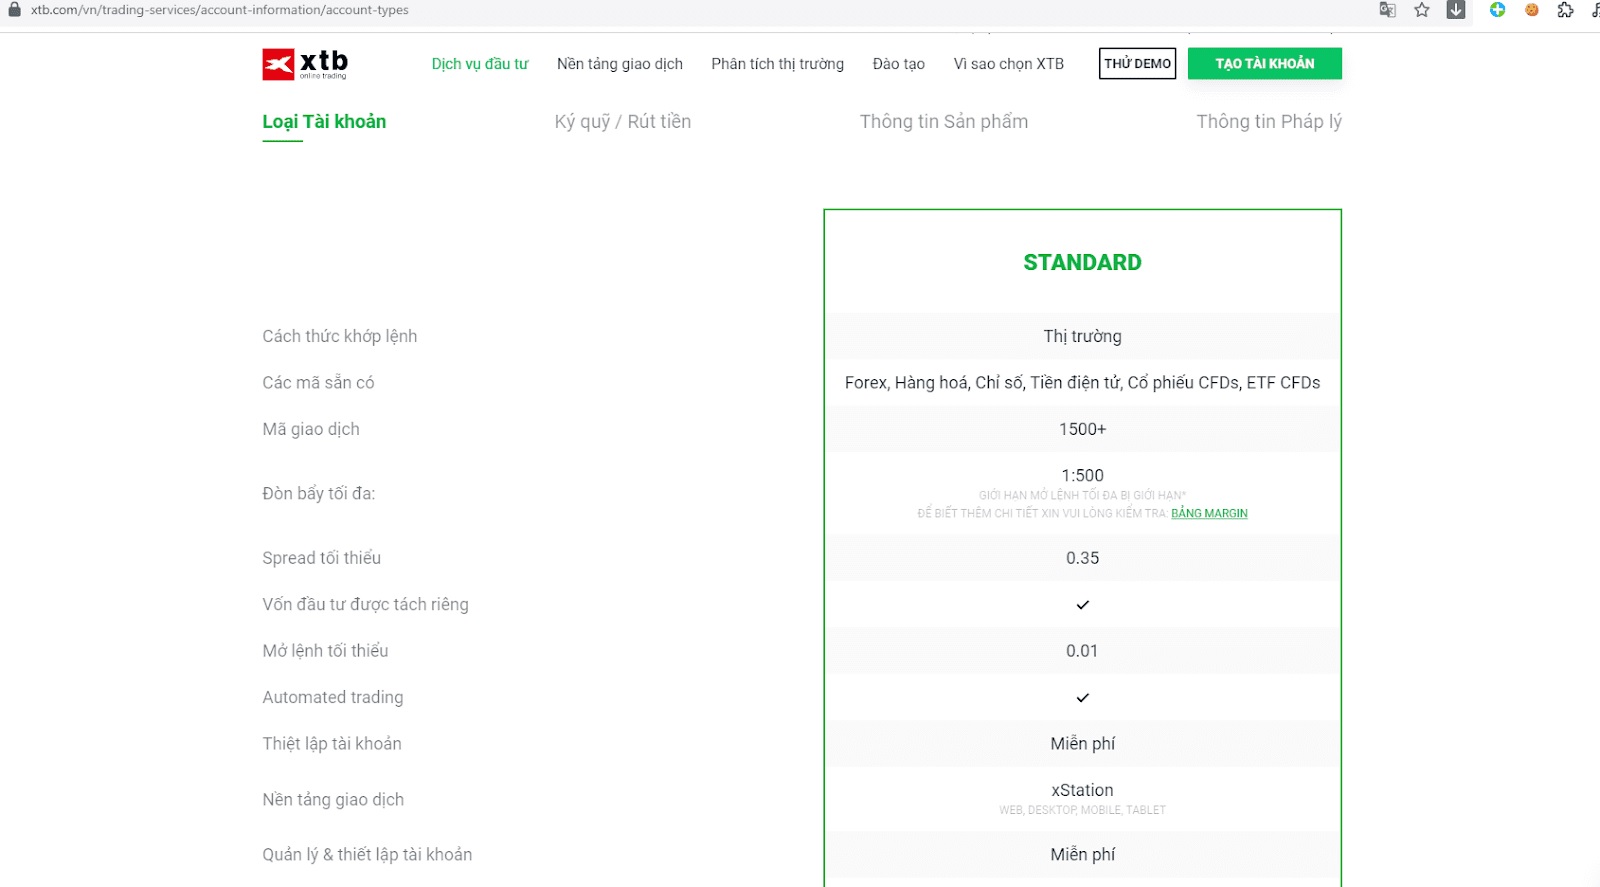The height and width of the screenshot is (887, 1600).
Task: Select the Loại Tài khoản tab
Action: tap(324, 122)
